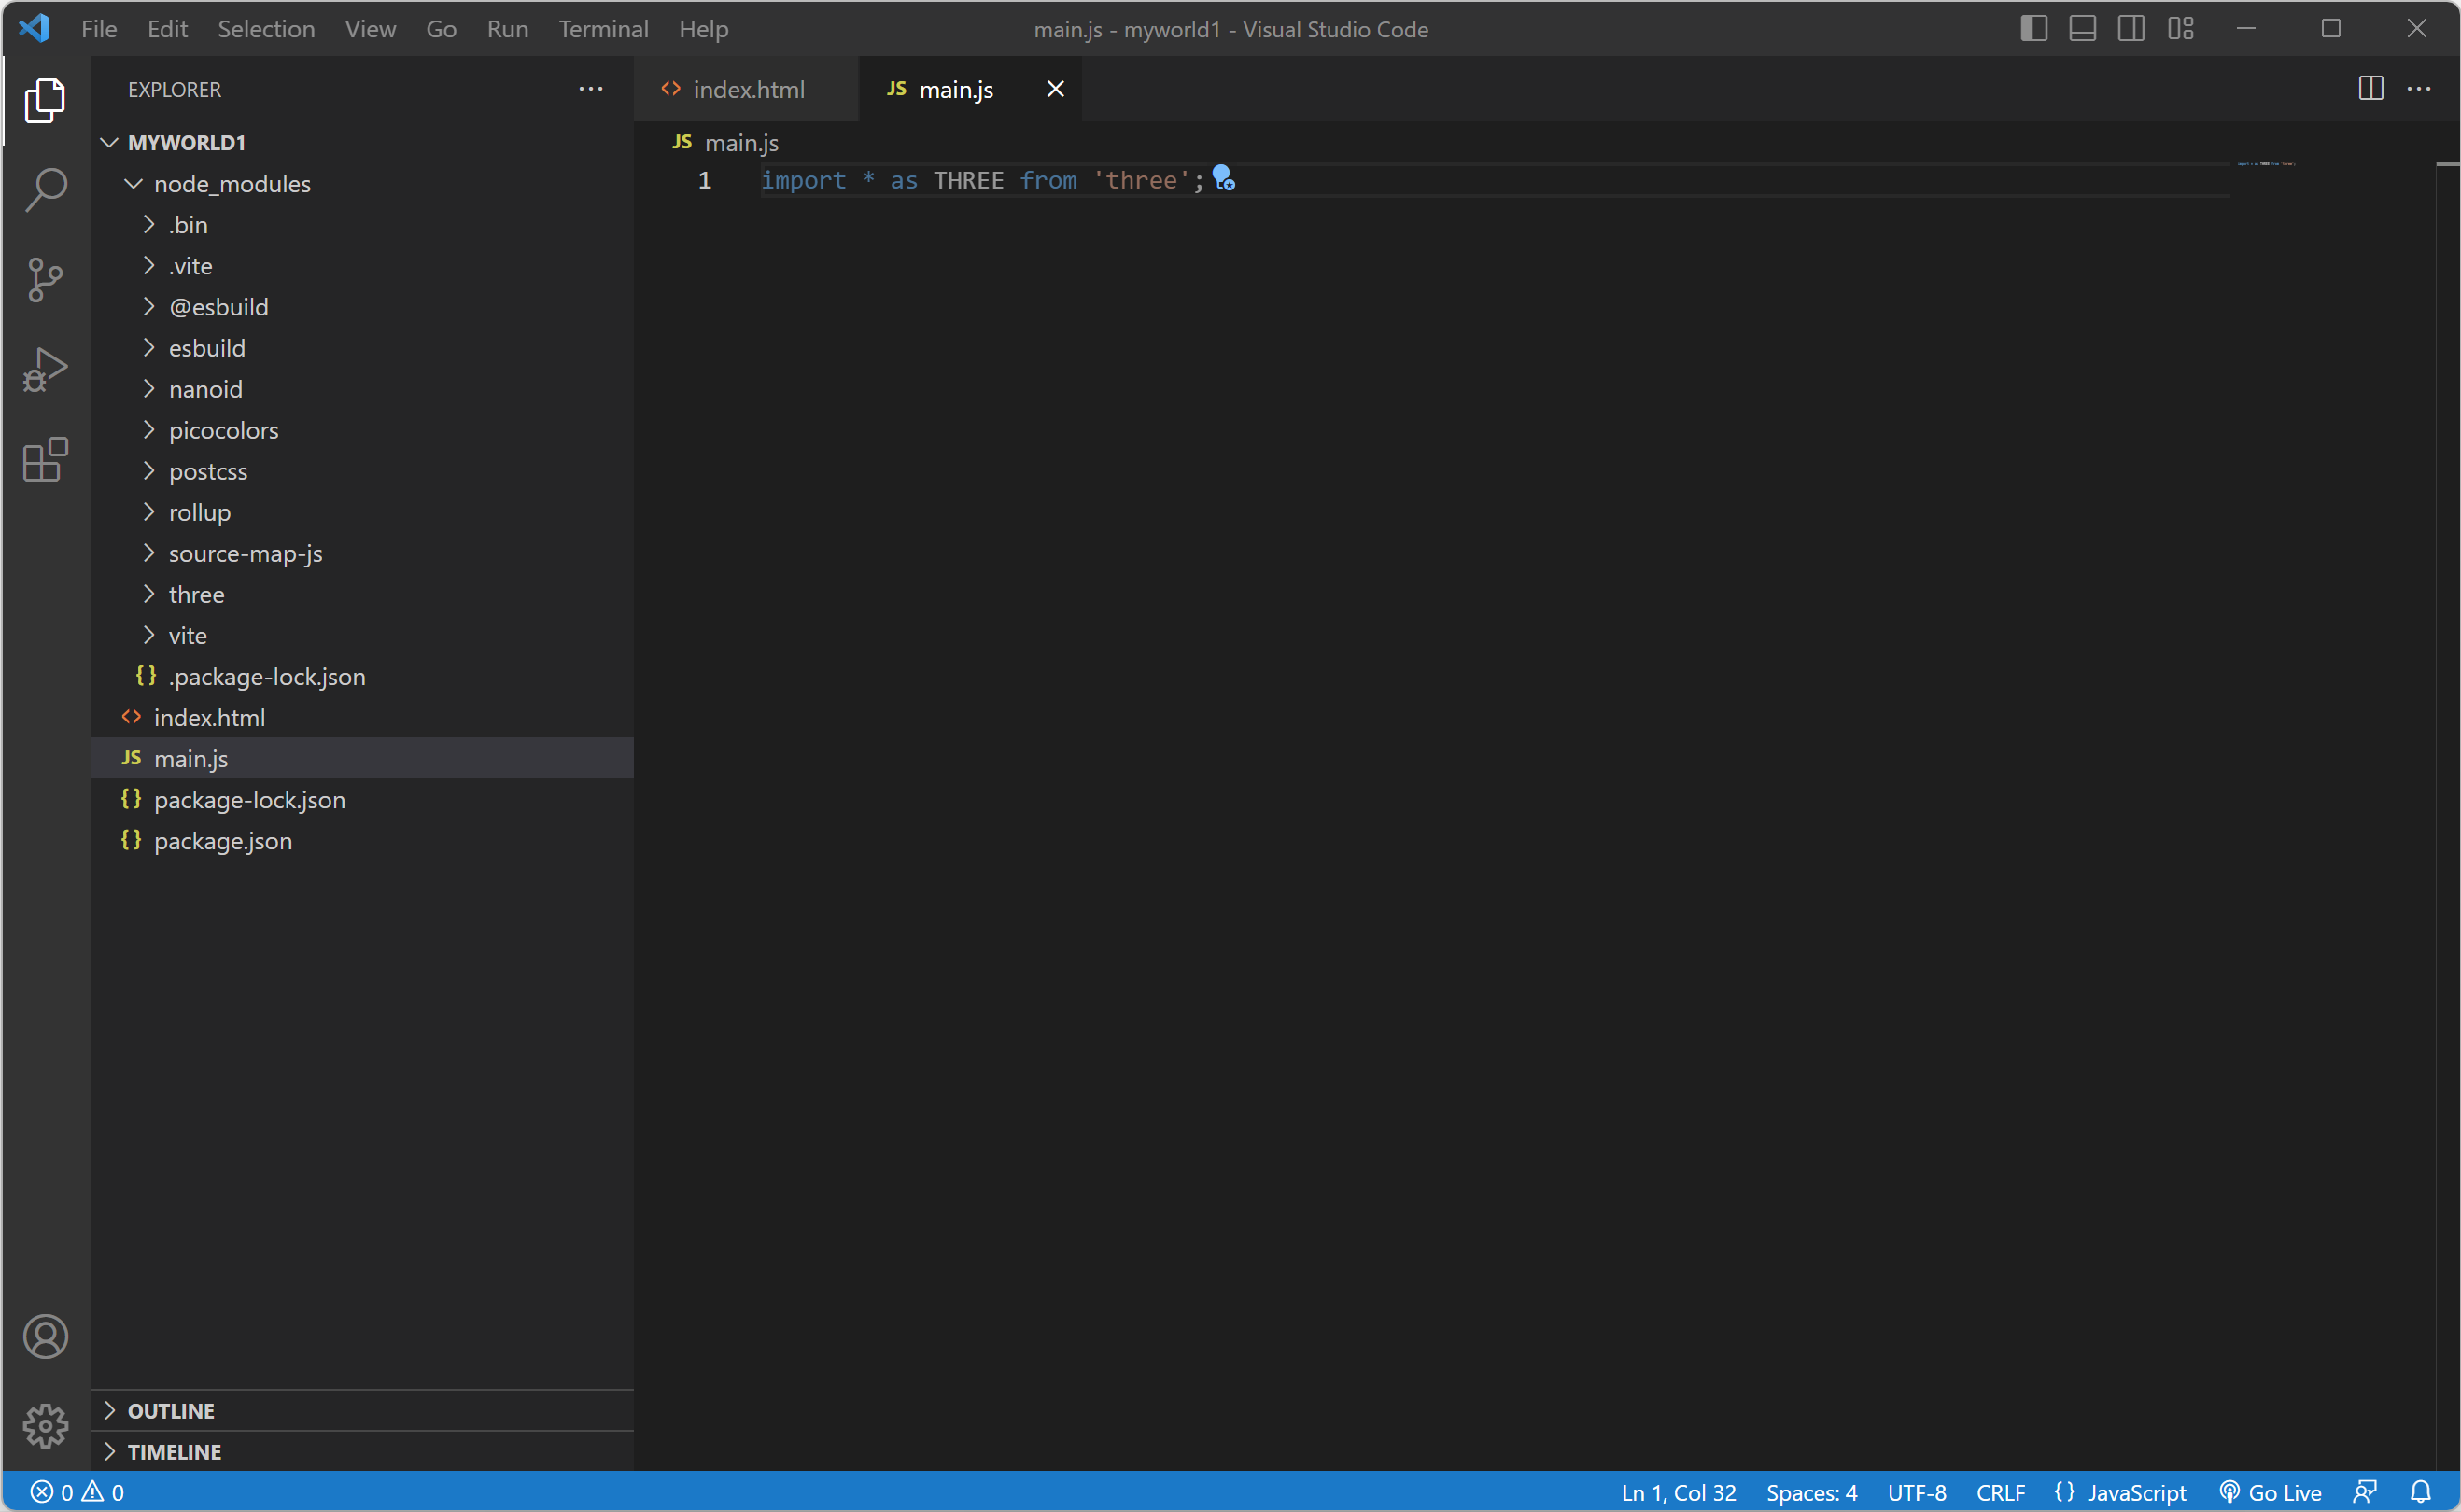Click the Split Editor Right icon
This screenshot has height=1512, width=2461.
pyautogui.click(x=2370, y=89)
